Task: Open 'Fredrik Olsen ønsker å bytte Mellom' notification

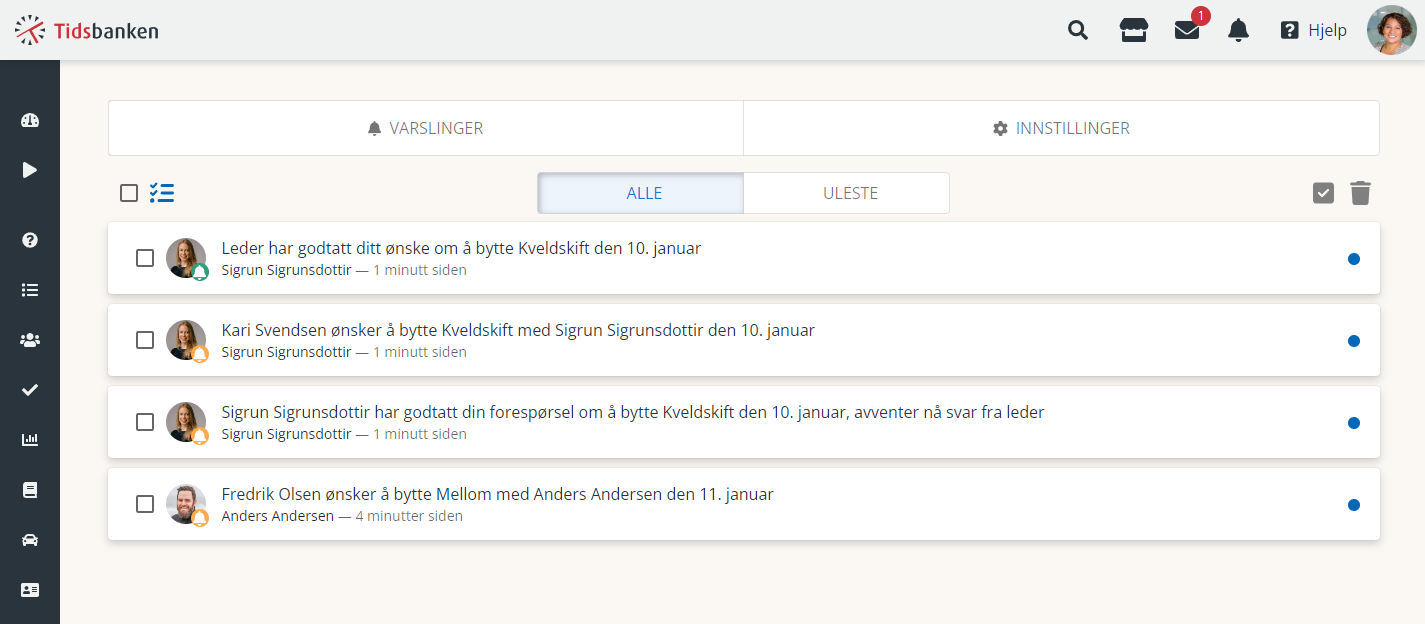Action: pyautogui.click(x=744, y=504)
